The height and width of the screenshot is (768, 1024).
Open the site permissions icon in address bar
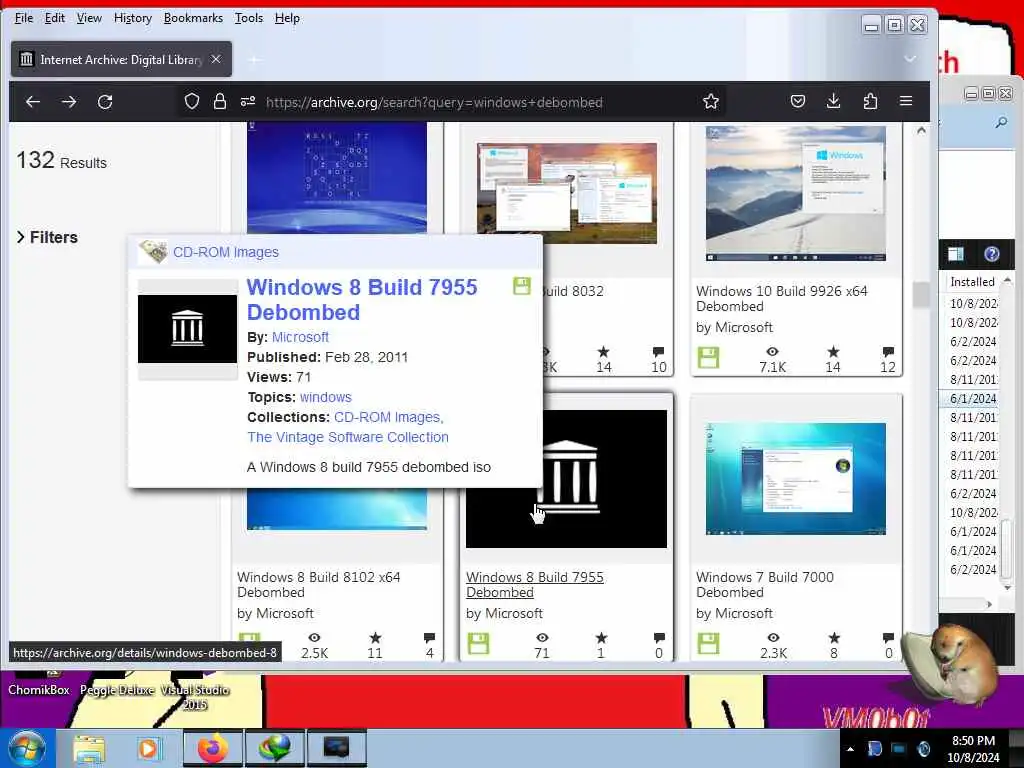coord(248,101)
